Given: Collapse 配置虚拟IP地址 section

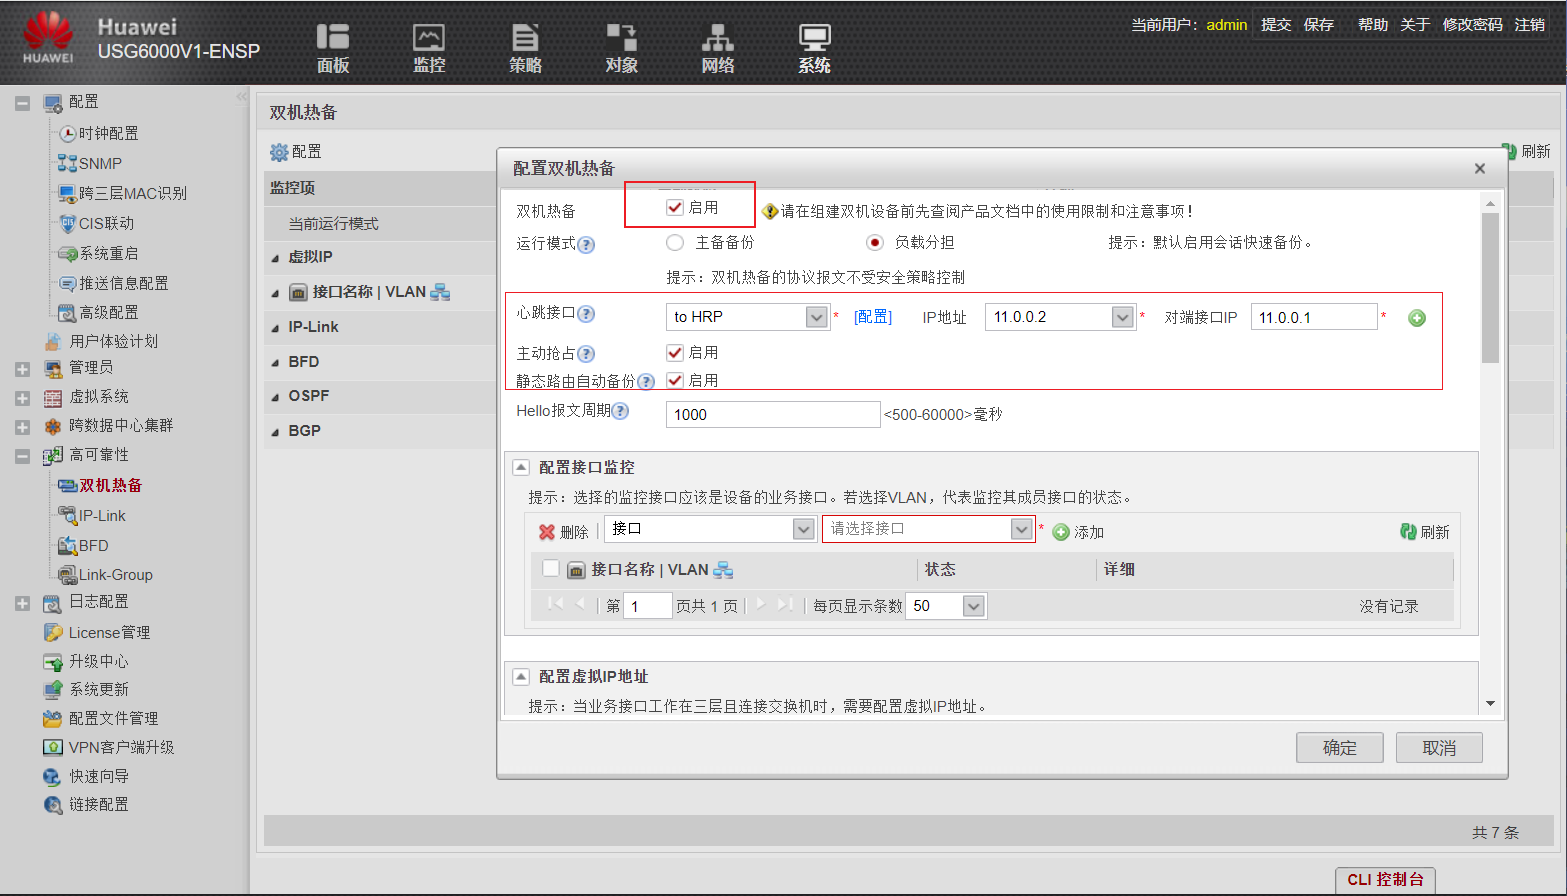Looking at the screenshot, I should coord(521,676).
